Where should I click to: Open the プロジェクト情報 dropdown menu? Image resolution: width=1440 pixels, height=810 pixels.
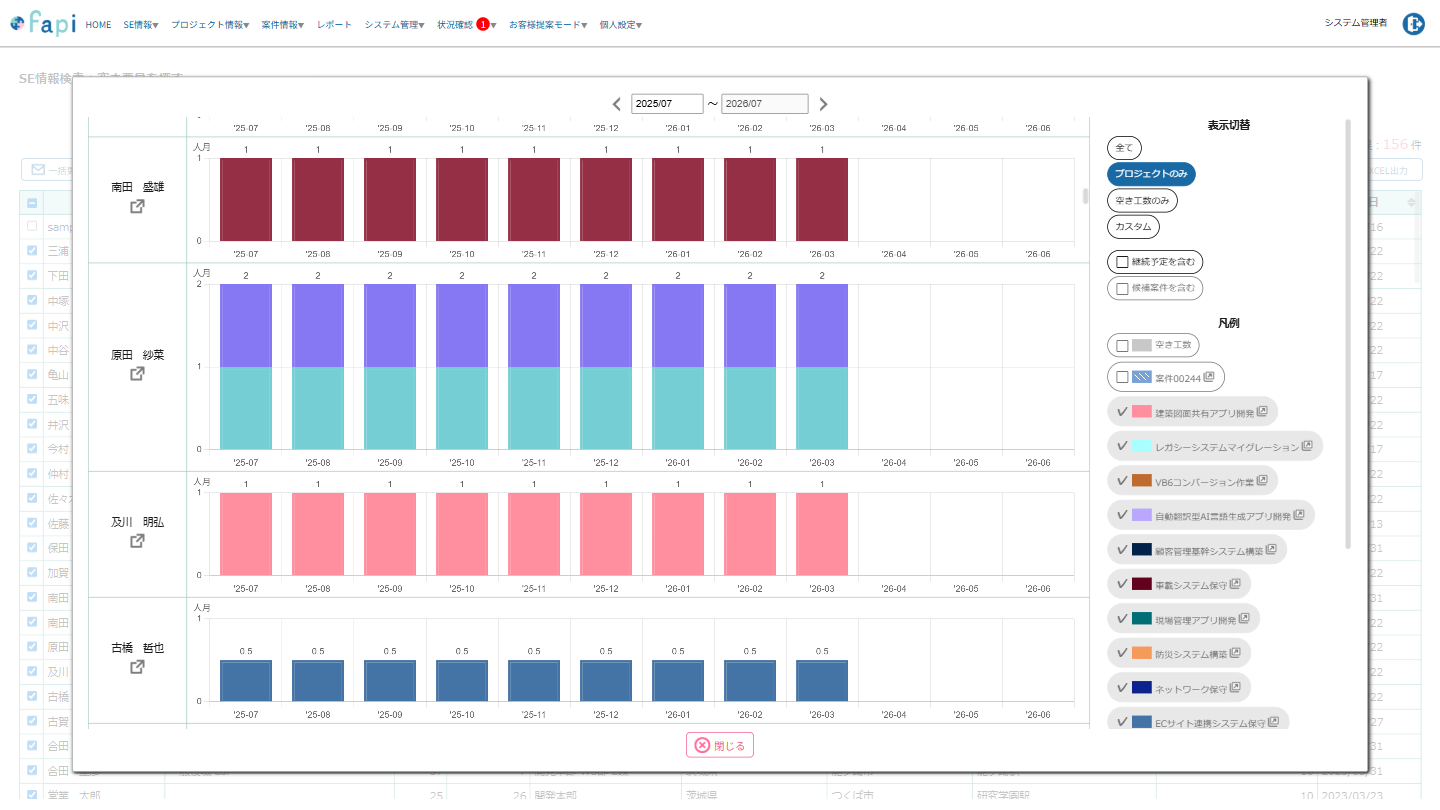(210, 25)
